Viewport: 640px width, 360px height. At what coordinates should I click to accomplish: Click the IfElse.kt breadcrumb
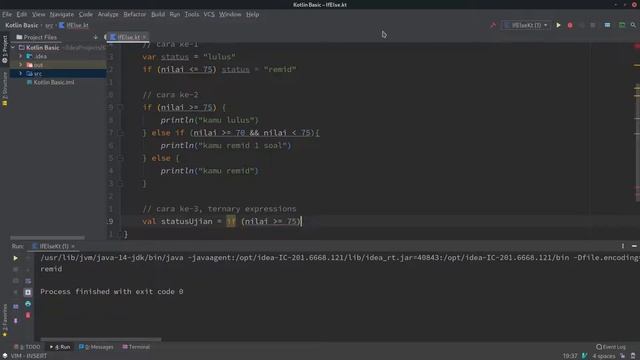coord(74,25)
